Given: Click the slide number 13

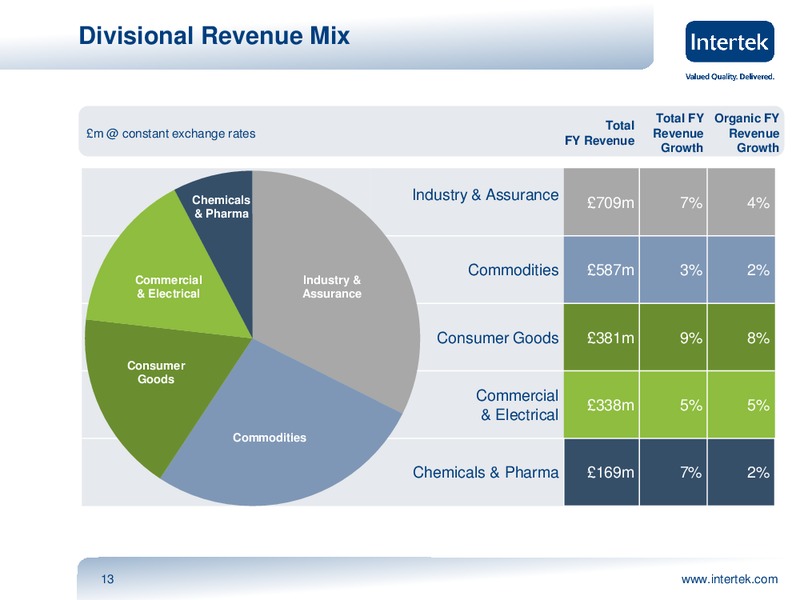Looking at the screenshot, I should [x=108, y=579].
